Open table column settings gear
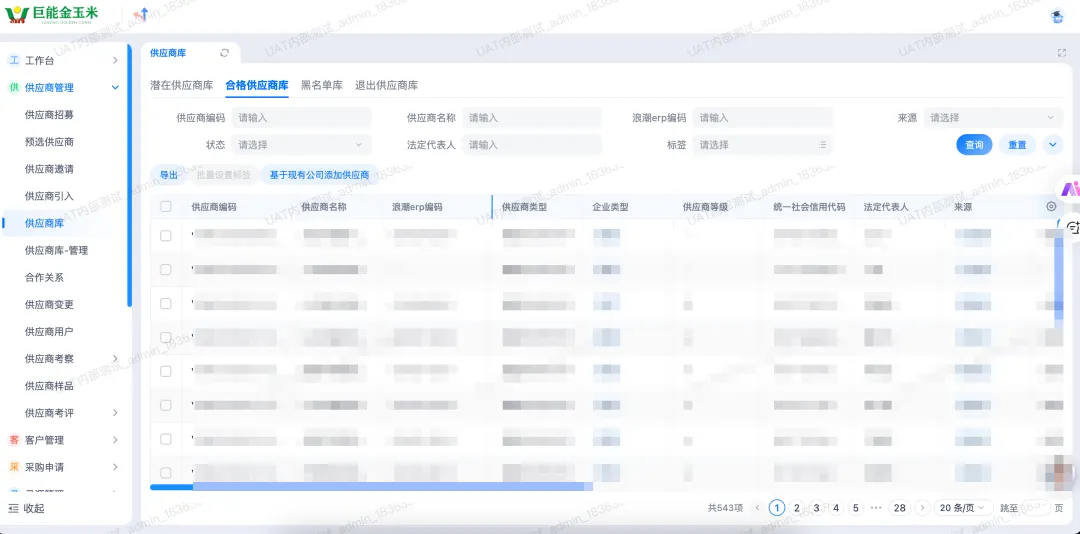This screenshot has height=534, width=1080. pos(1051,207)
